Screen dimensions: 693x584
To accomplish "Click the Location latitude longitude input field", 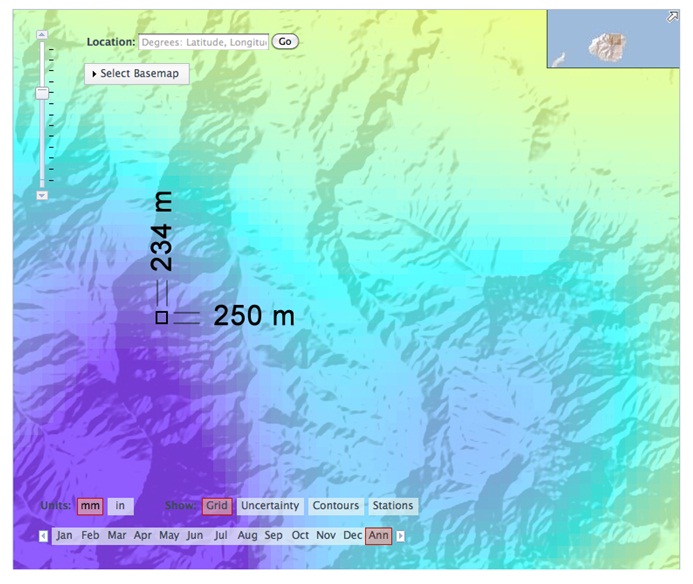I will [x=203, y=42].
